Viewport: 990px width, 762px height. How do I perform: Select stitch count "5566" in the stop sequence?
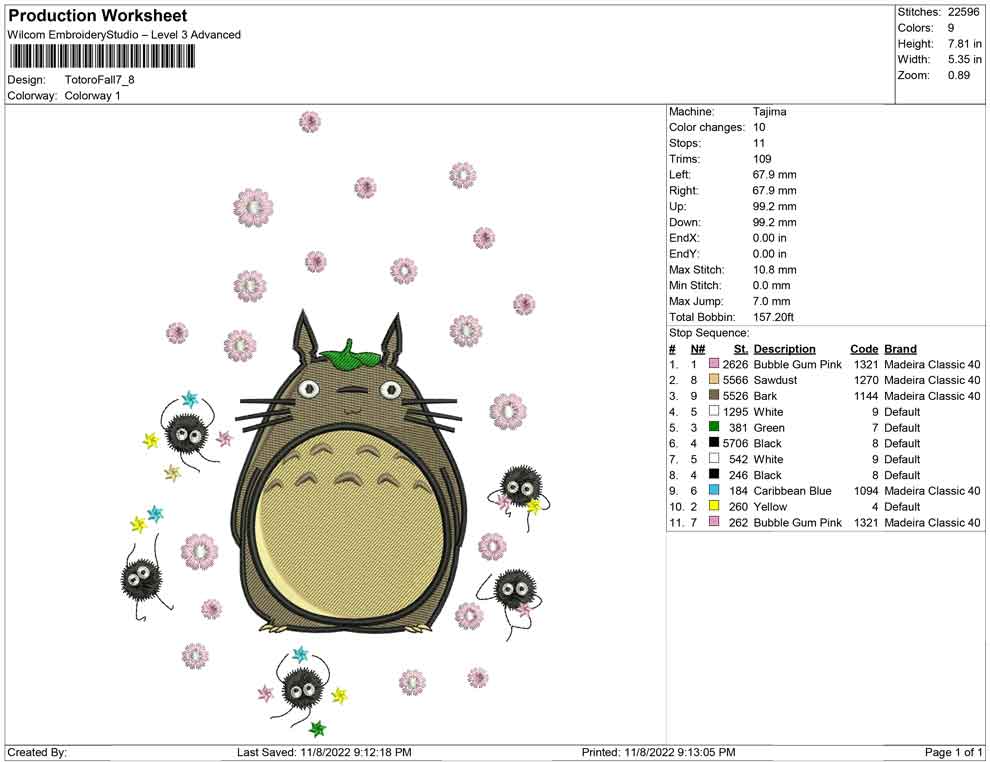pyautogui.click(x=736, y=380)
